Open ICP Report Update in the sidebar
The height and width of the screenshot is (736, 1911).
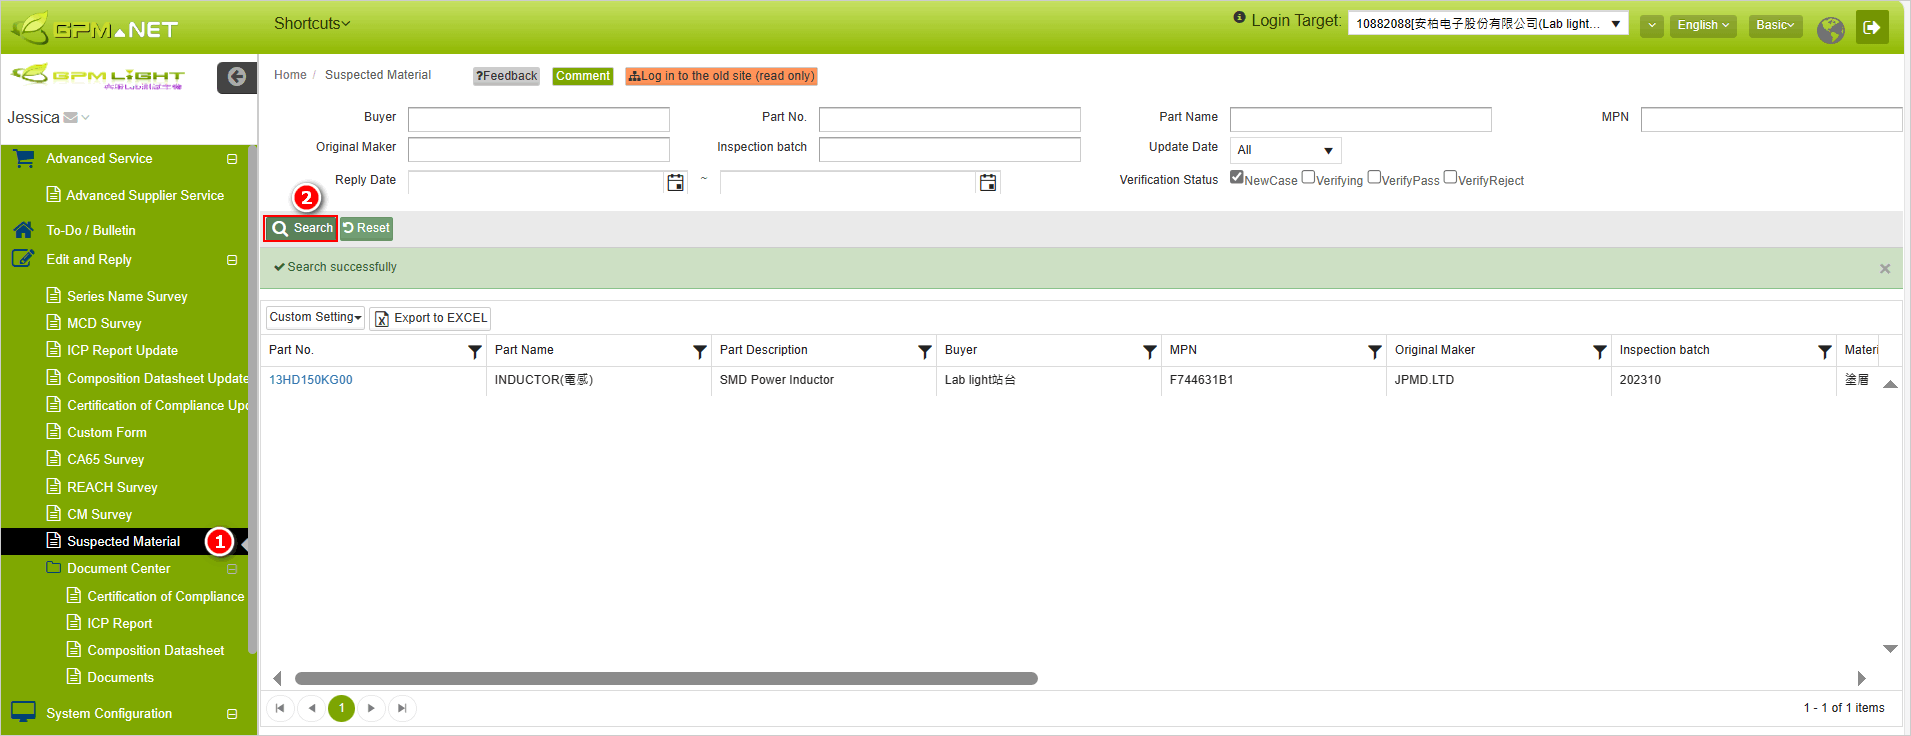pyautogui.click(x=122, y=350)
